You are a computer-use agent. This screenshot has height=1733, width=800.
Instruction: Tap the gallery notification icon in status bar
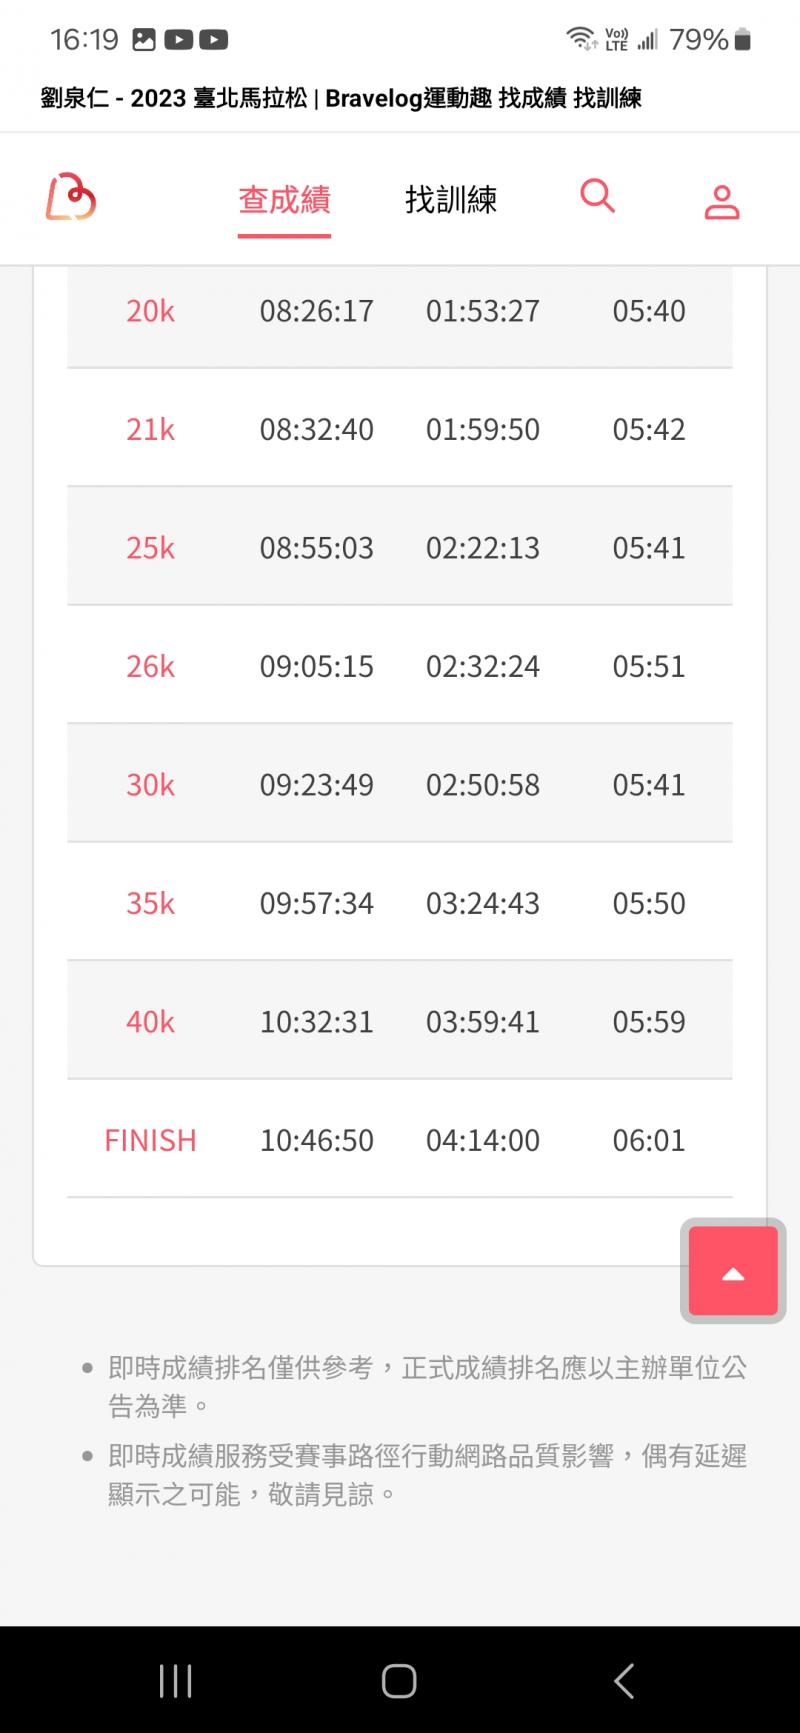[x=144, y=40]
